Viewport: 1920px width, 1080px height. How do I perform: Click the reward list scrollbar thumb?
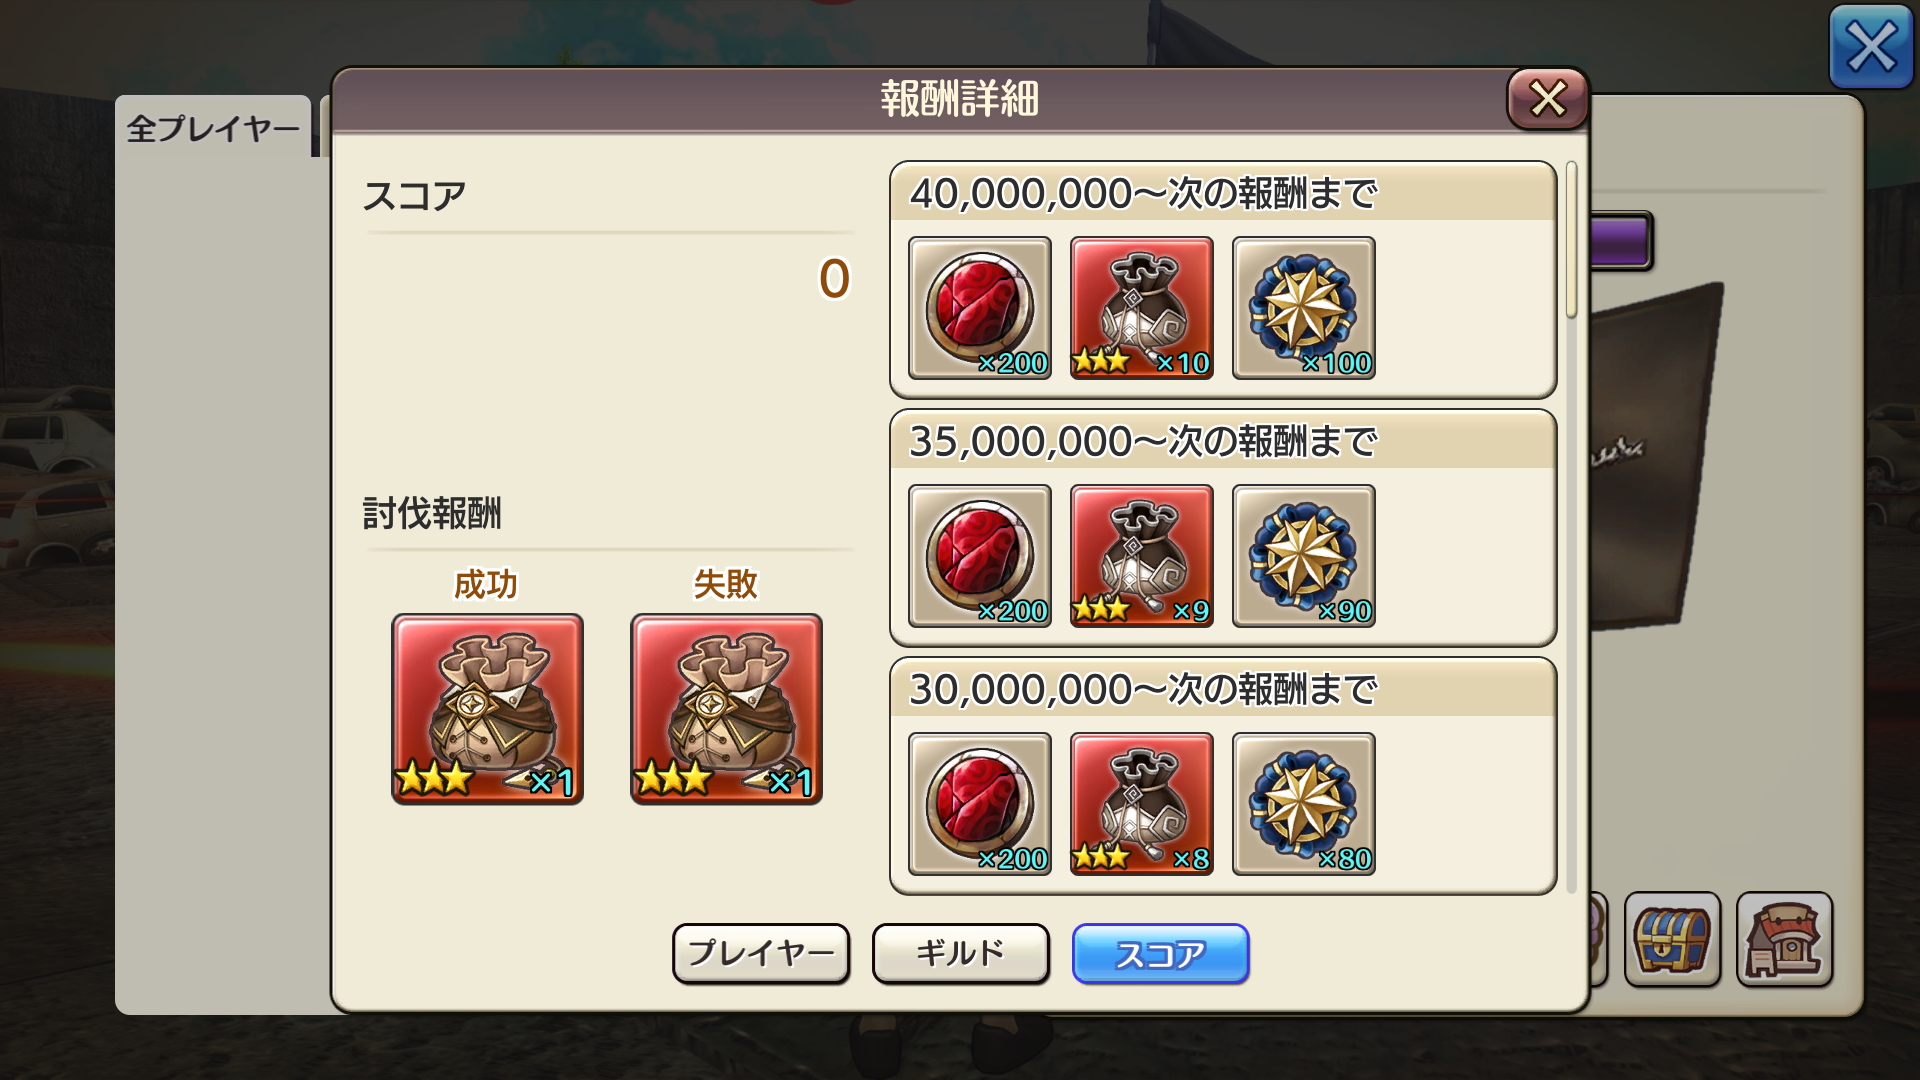(x=1571, y=240)
